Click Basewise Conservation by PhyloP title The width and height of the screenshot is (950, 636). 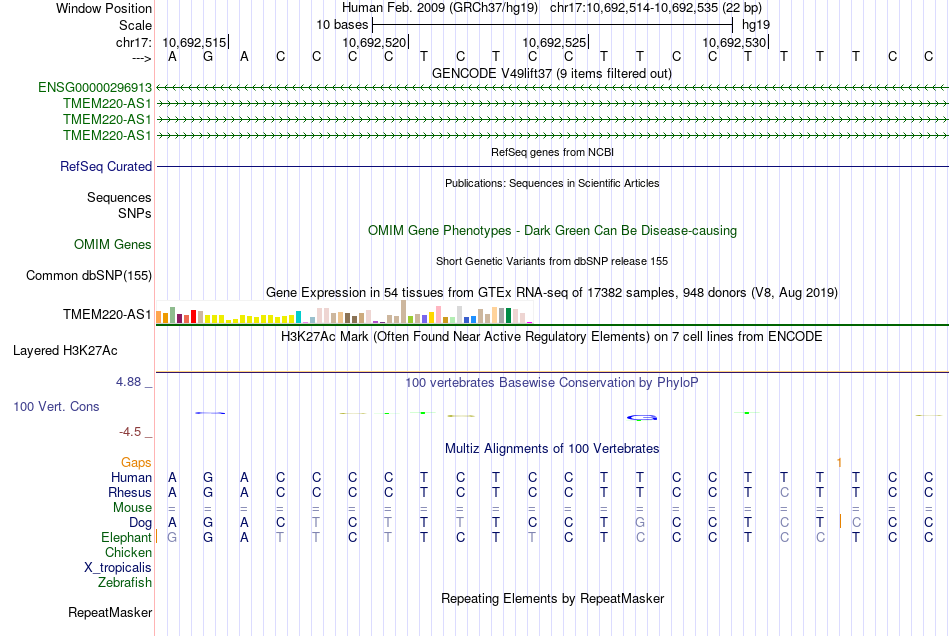click(x=552, y=383)
